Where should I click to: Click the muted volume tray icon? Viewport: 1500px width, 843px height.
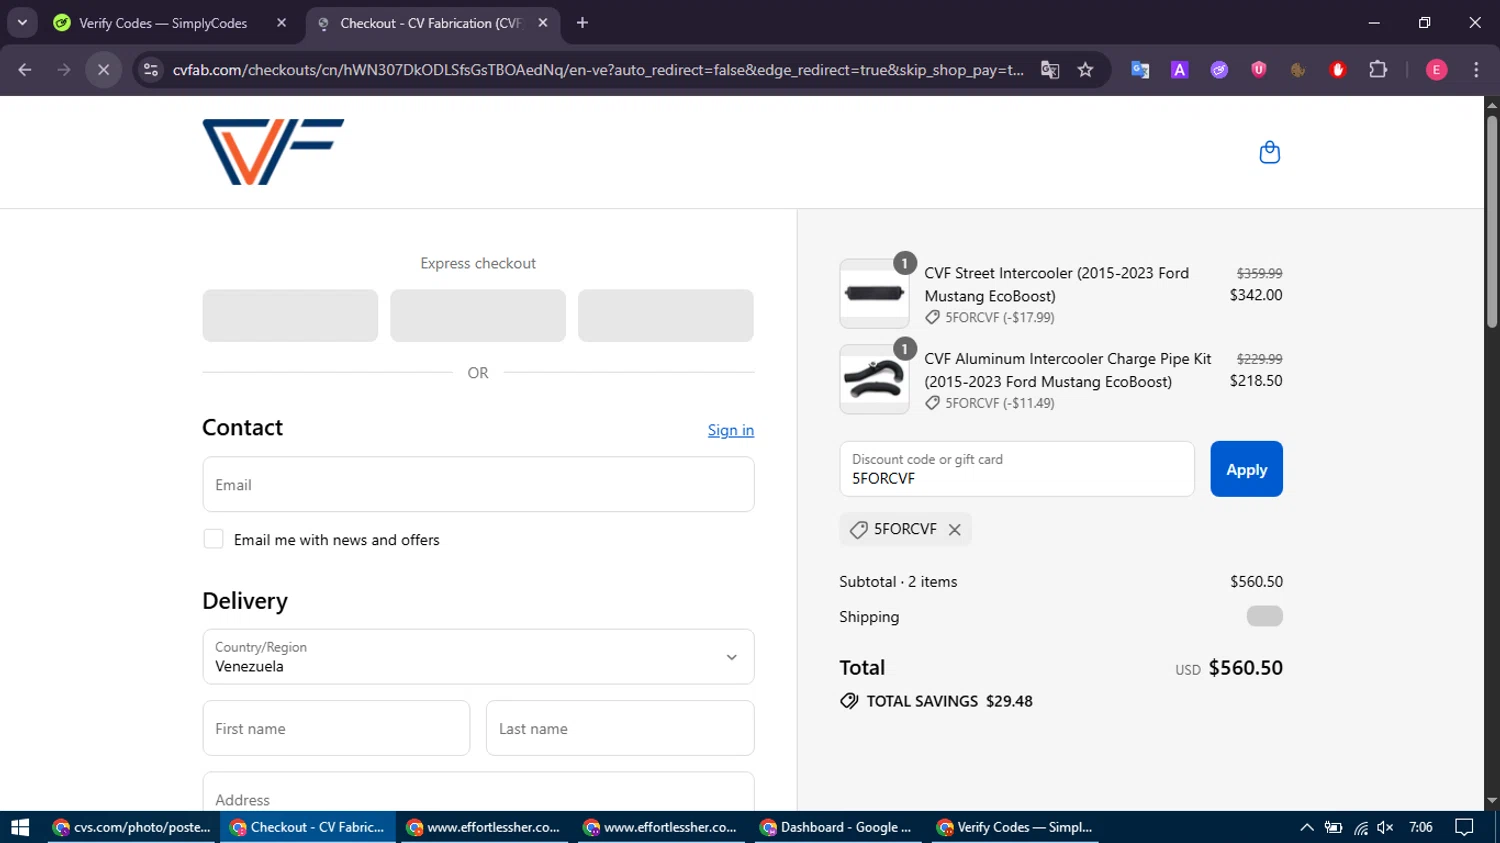pos(1386,827)
